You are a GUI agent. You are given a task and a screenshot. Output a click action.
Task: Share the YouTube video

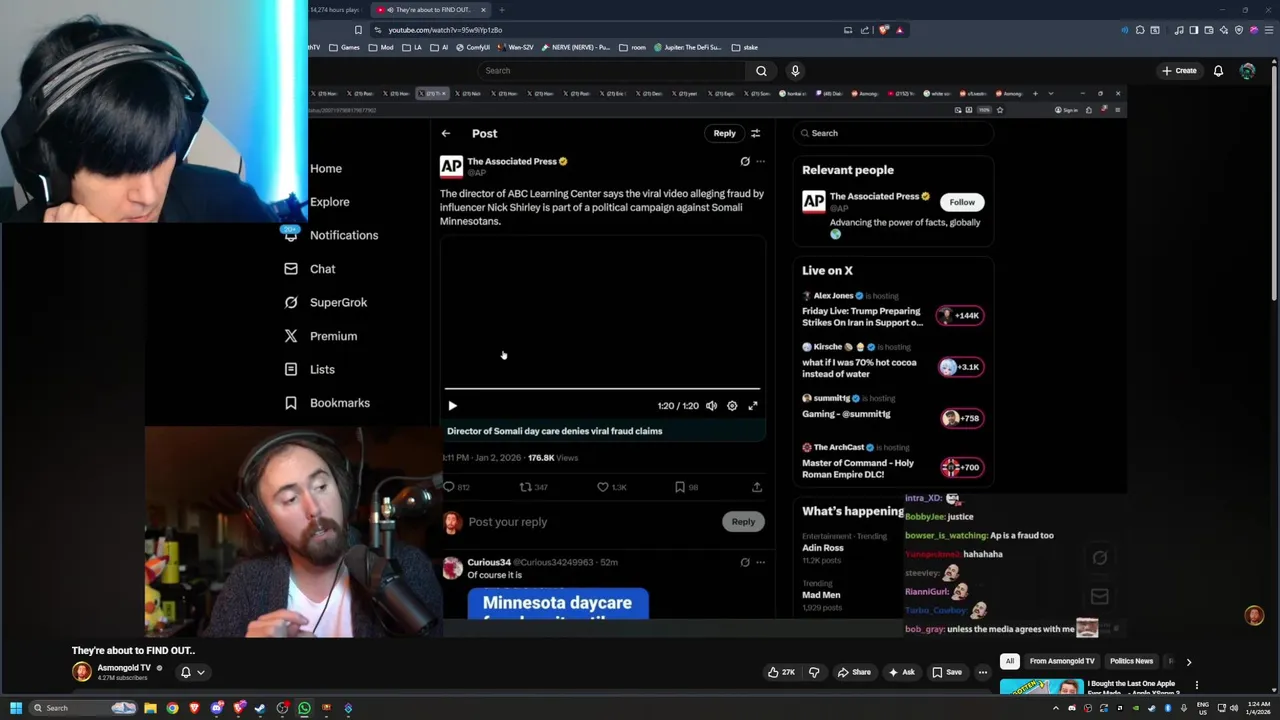(854, 672)
